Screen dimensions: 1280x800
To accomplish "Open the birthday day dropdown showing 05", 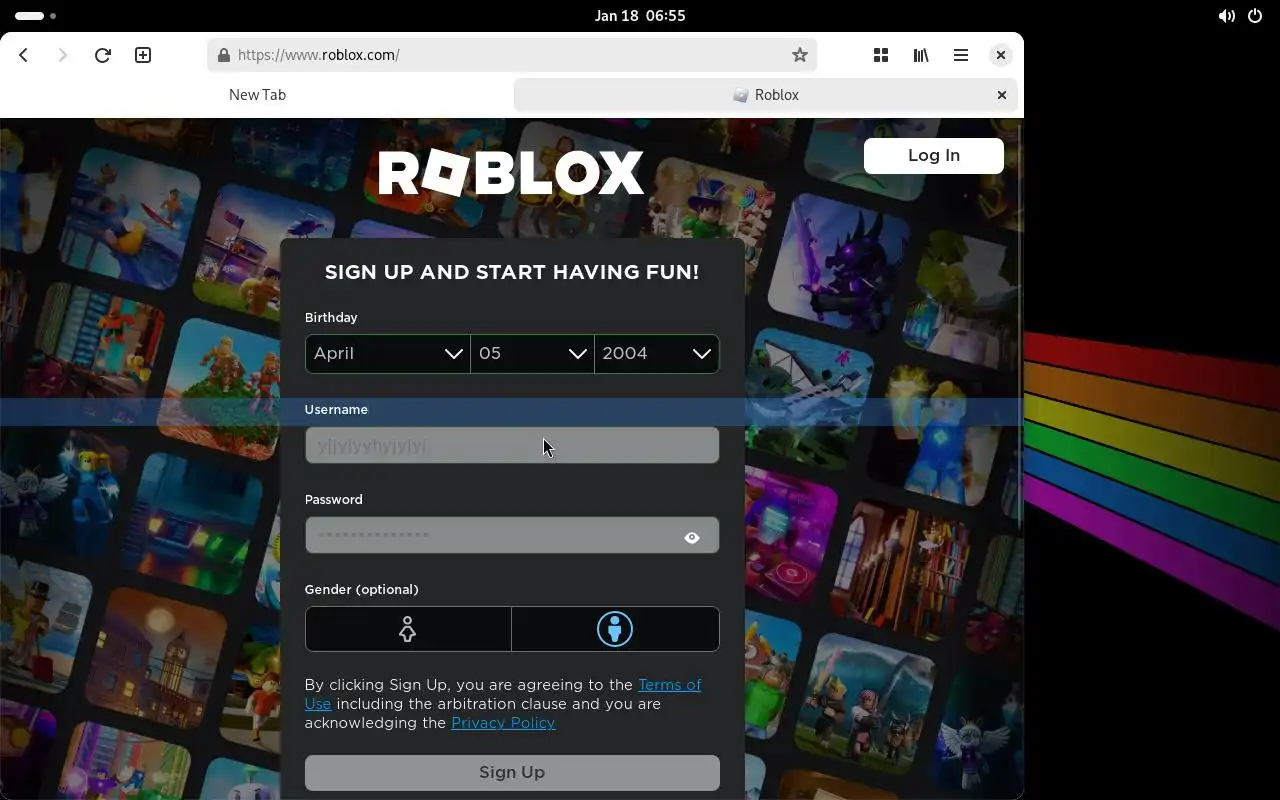I will coord(532,353).
